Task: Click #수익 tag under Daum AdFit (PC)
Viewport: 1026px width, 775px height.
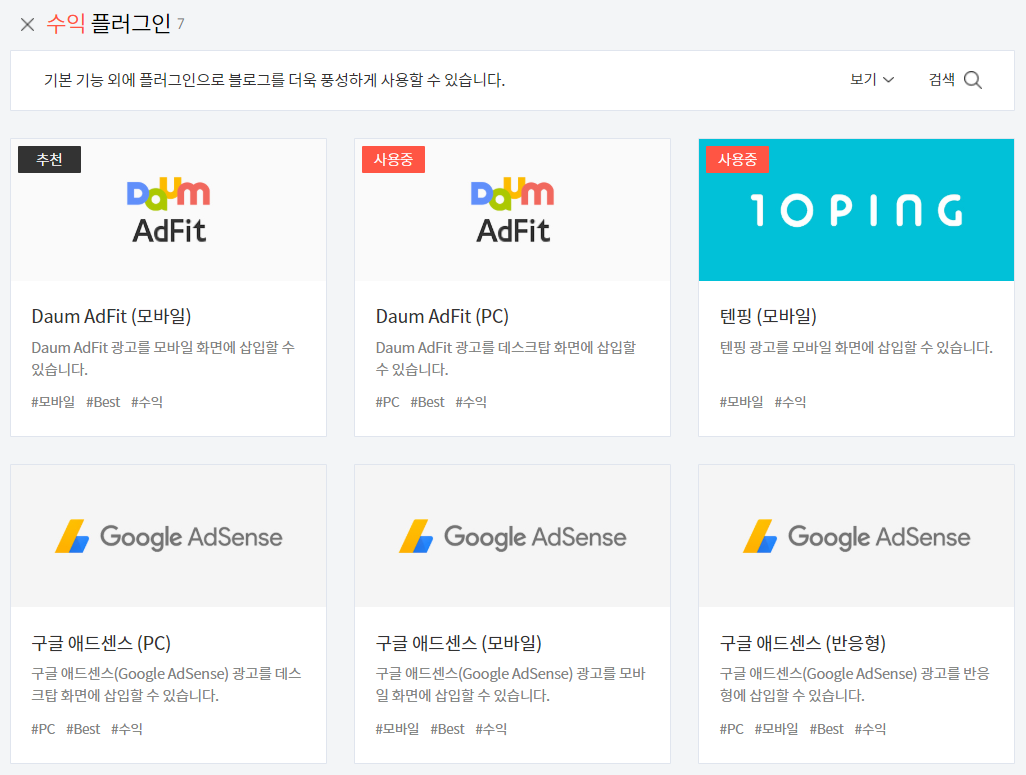Action: point(471,402)
